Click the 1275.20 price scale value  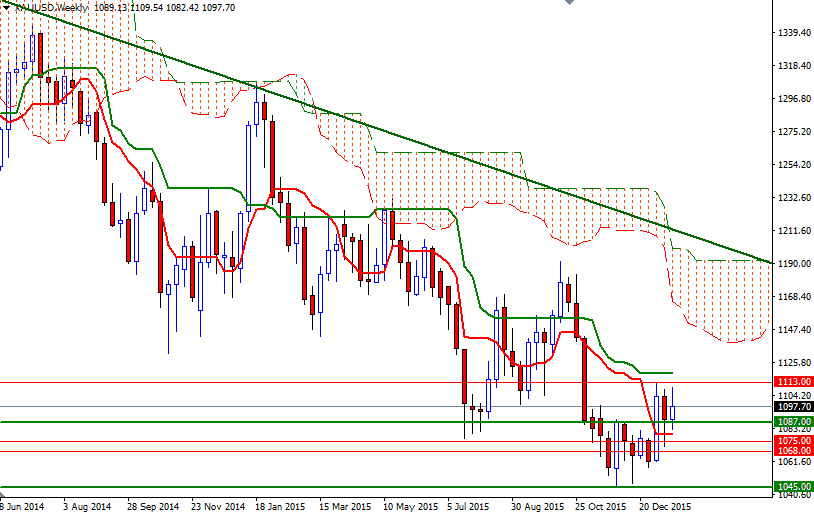[794, 132]
